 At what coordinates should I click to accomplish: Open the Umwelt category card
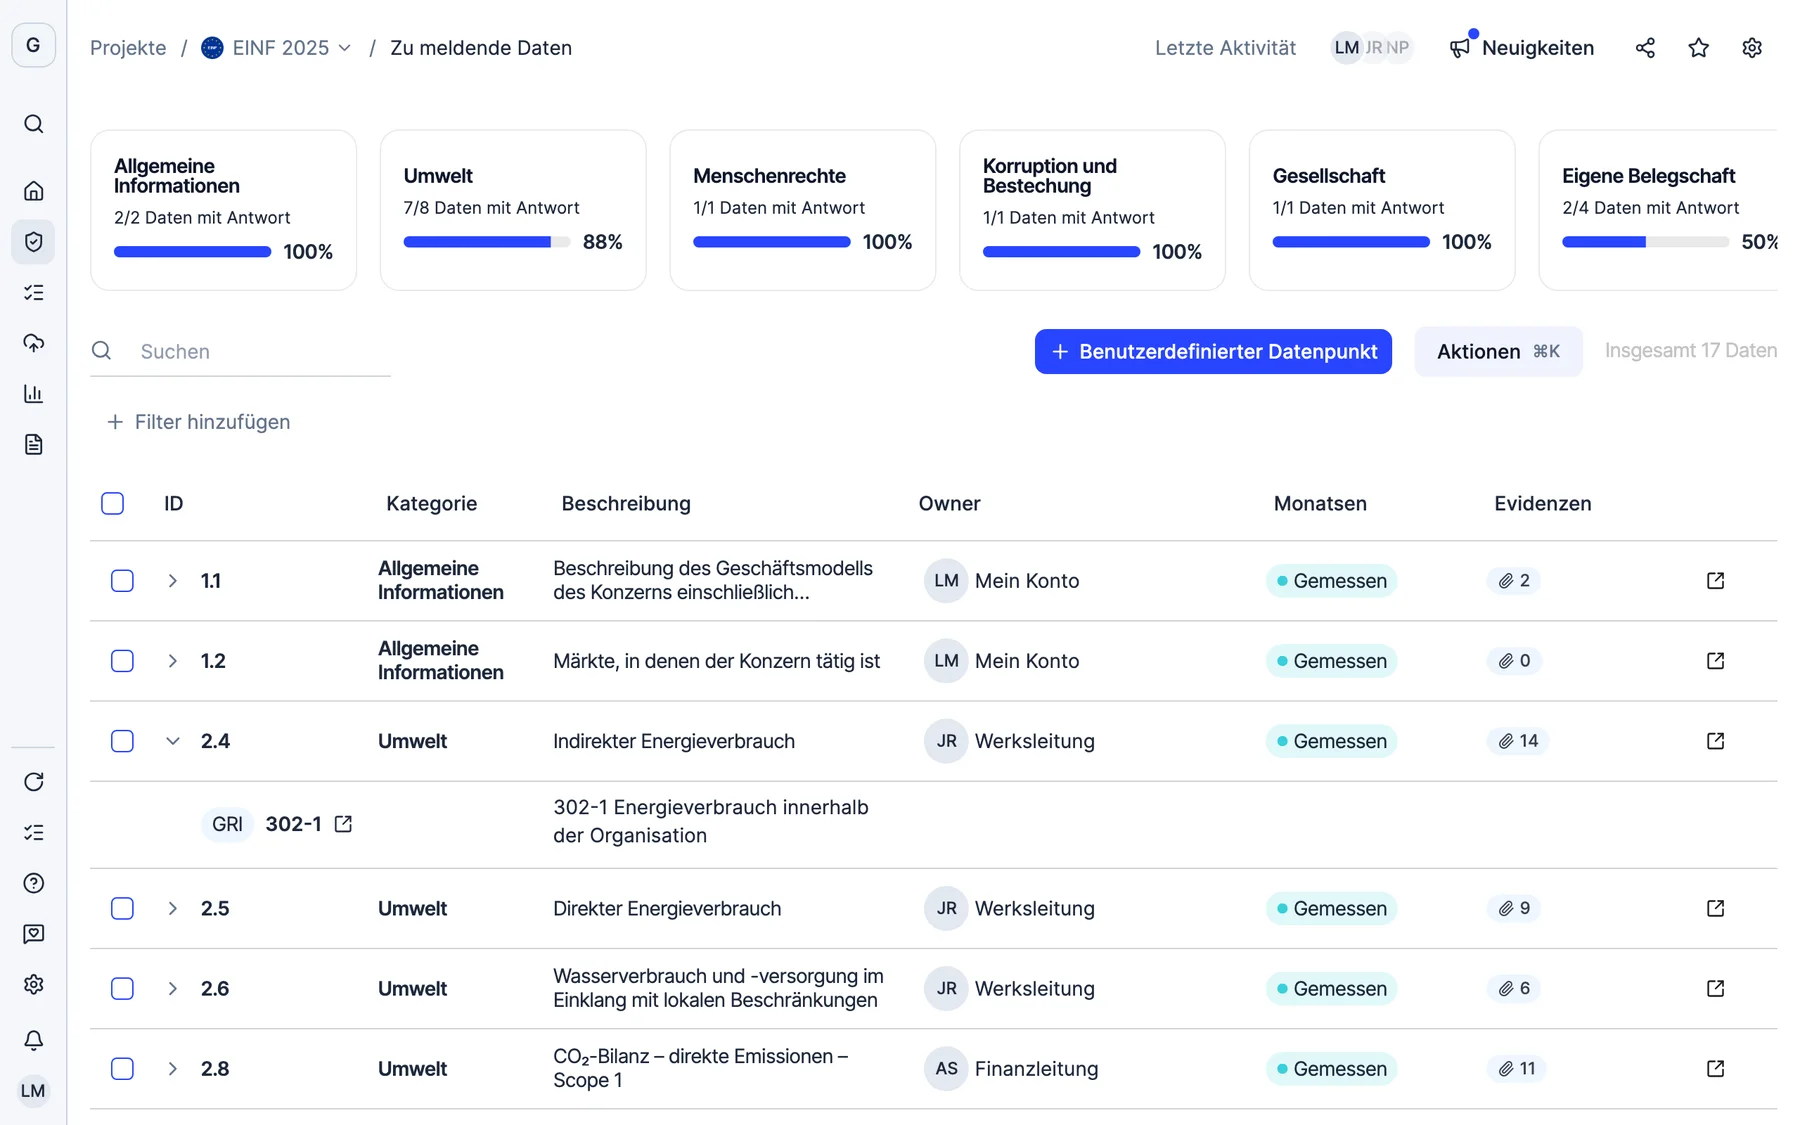pyautogui.click(x=513, y=210)
